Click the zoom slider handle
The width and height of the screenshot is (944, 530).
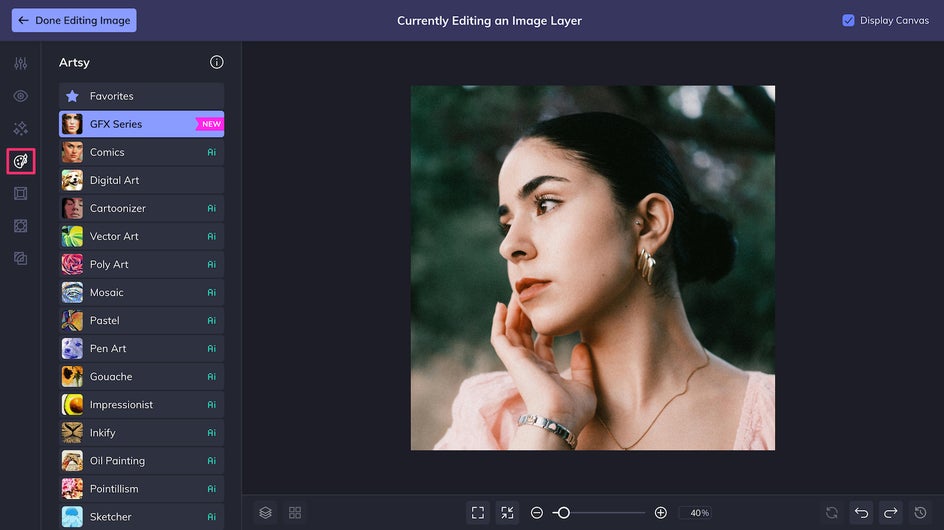click(564, 513)
